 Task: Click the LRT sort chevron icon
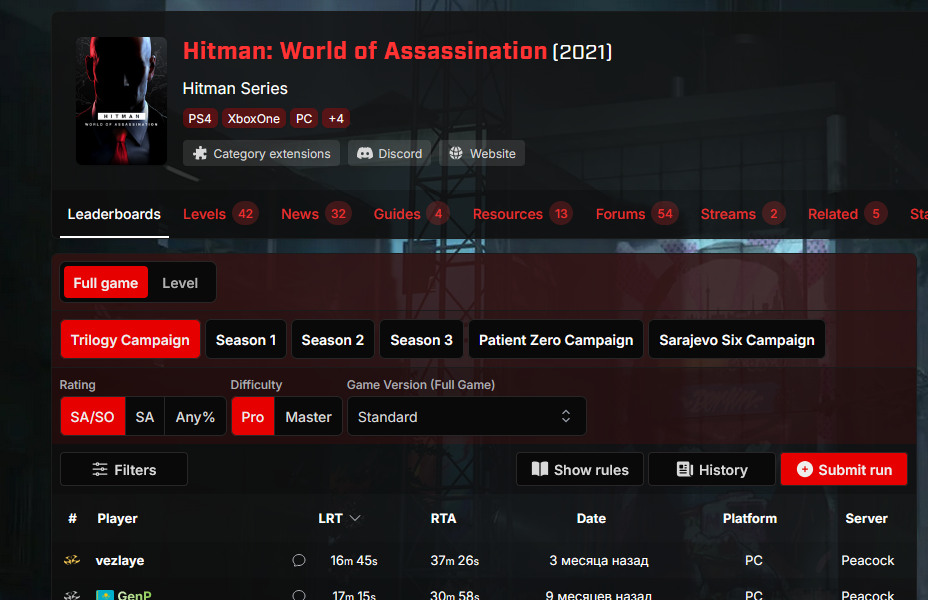point(355,518)
